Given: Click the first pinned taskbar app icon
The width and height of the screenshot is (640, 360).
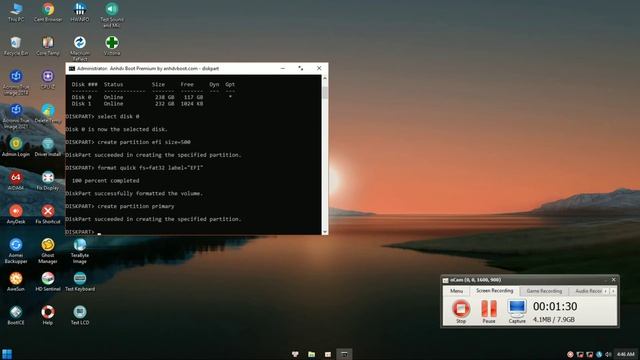Looking at the screenshot, I should coord(295,354).
